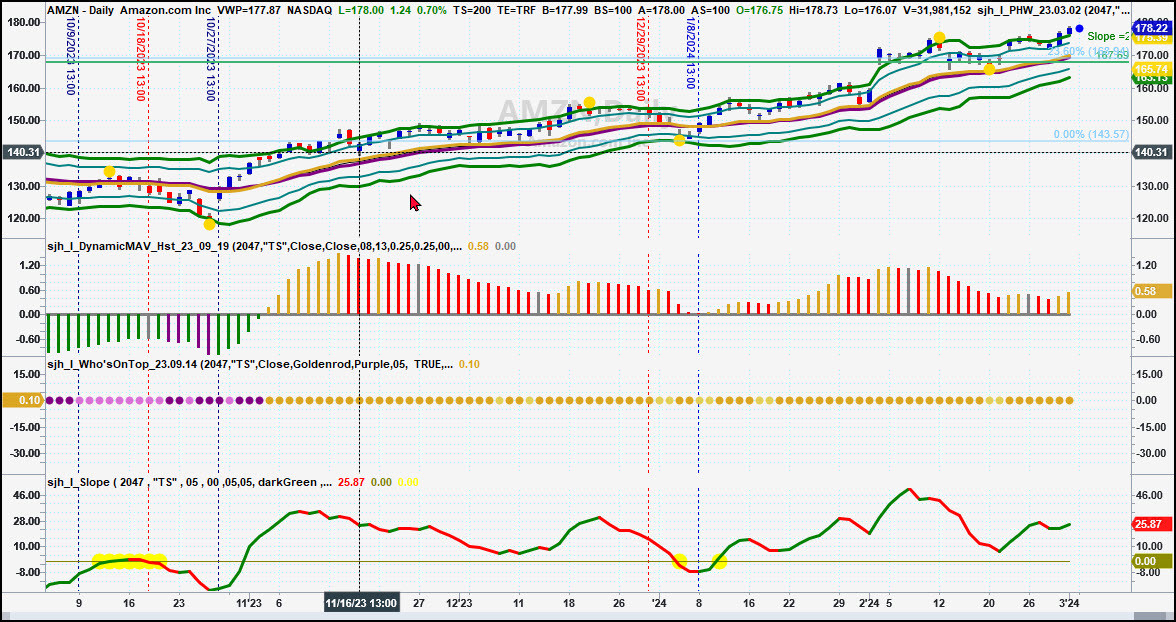Click the '24 date label on time axis

pos(658,602)
